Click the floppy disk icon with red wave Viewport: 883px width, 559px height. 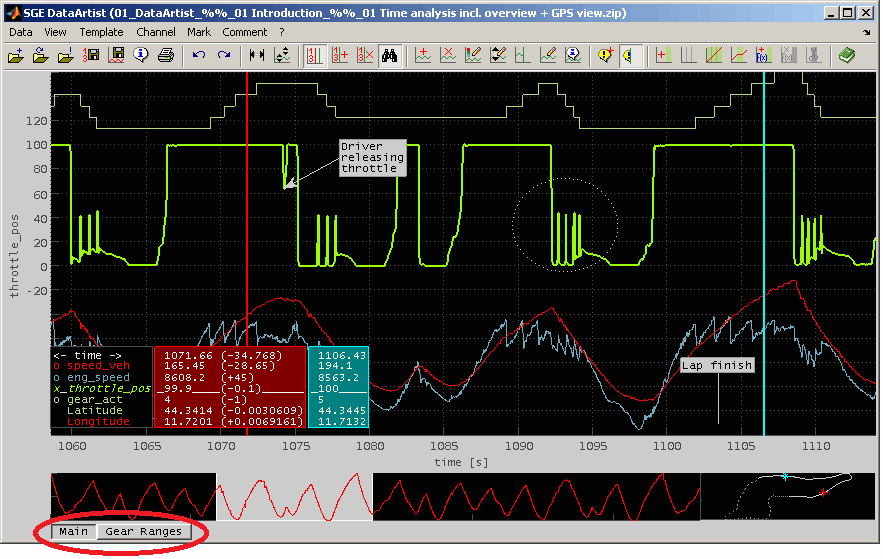(117, 55)
